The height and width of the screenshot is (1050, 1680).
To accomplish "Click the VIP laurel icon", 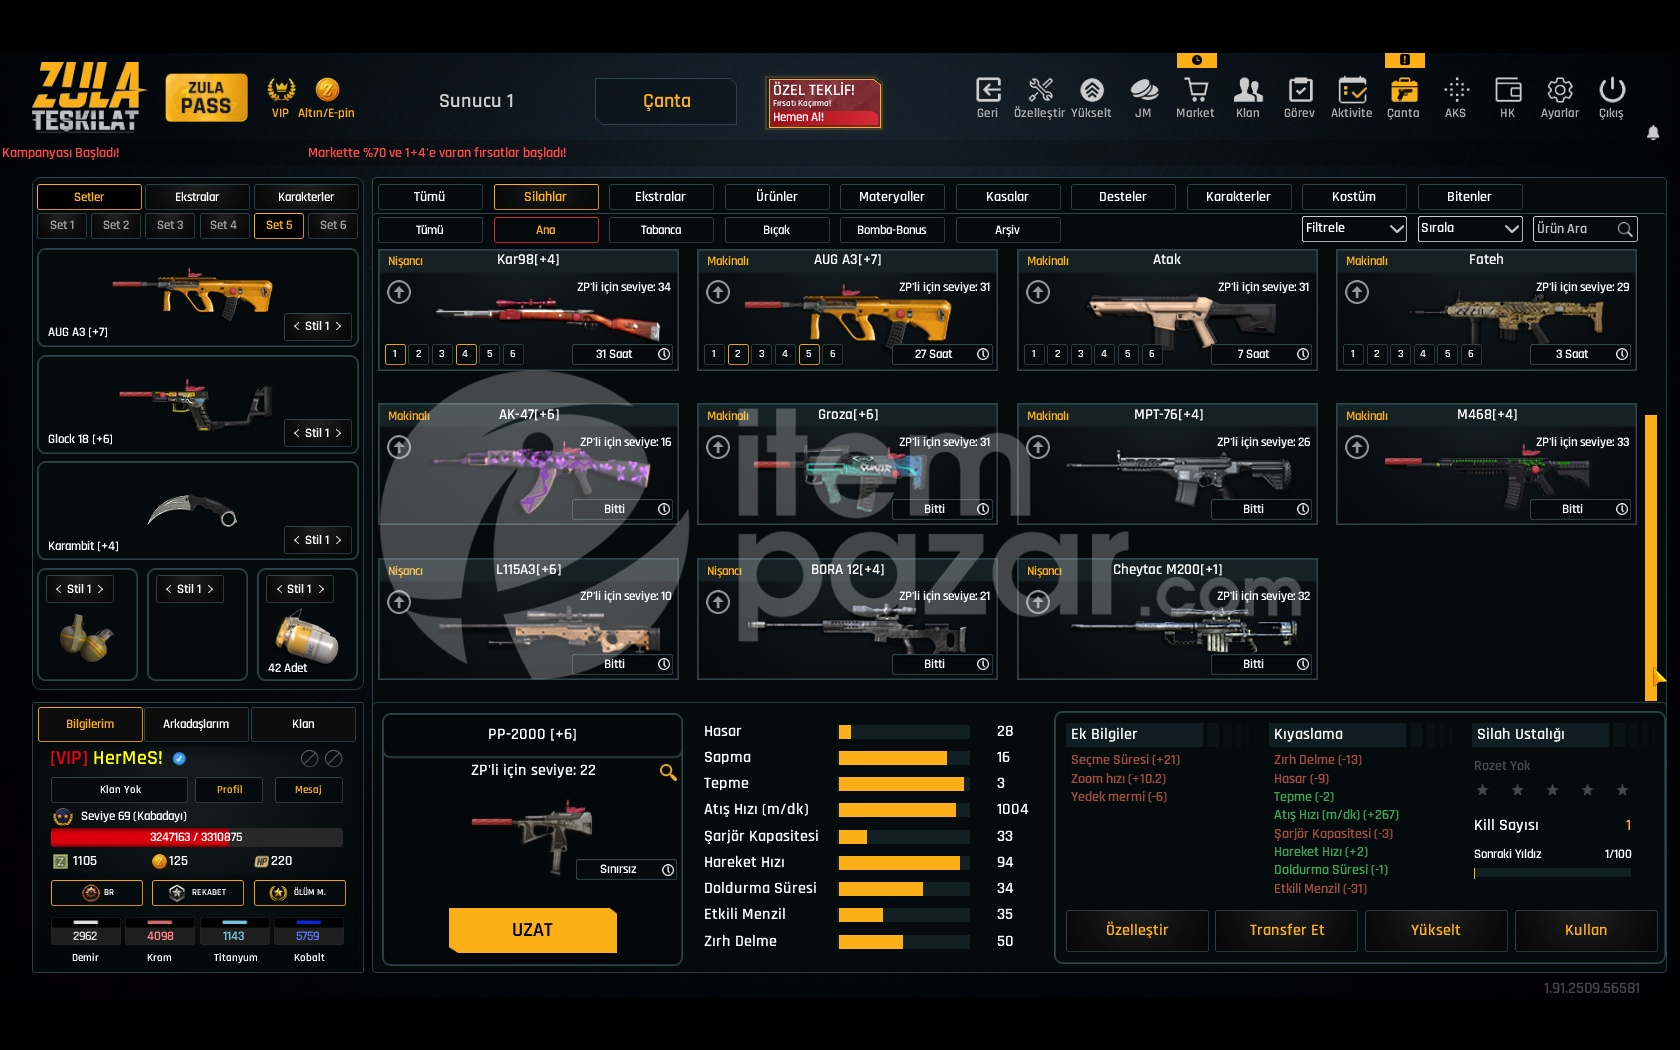I will pyautogui.click(x=281, y=90).
